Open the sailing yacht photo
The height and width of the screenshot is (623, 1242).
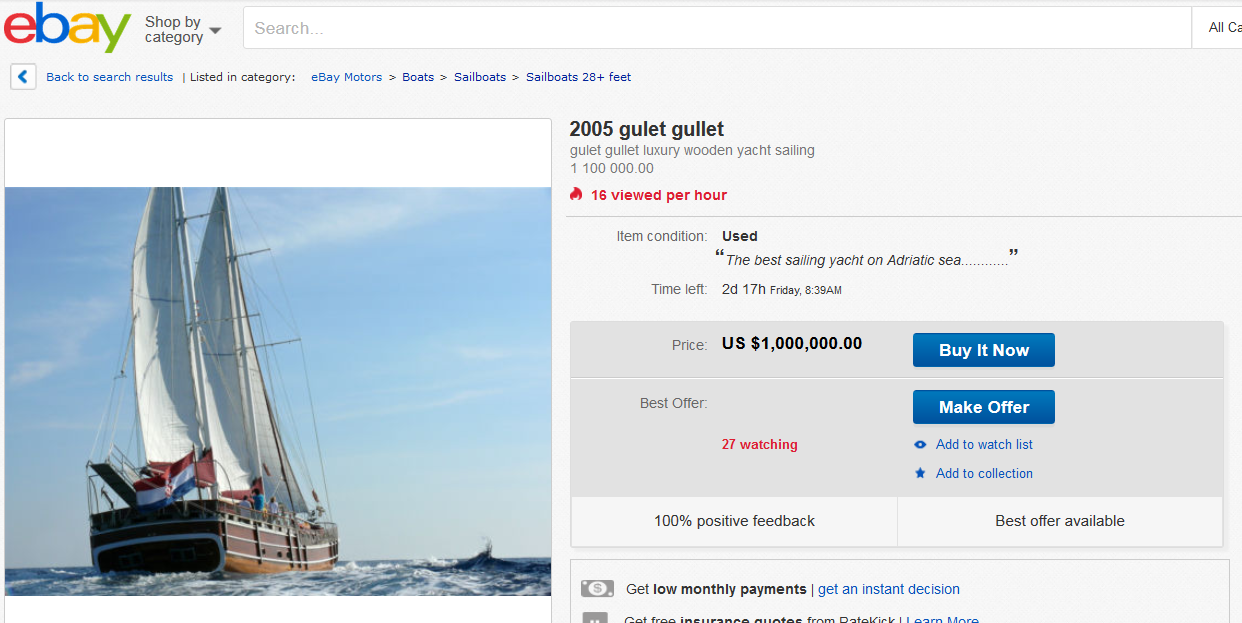click(278, 391)
